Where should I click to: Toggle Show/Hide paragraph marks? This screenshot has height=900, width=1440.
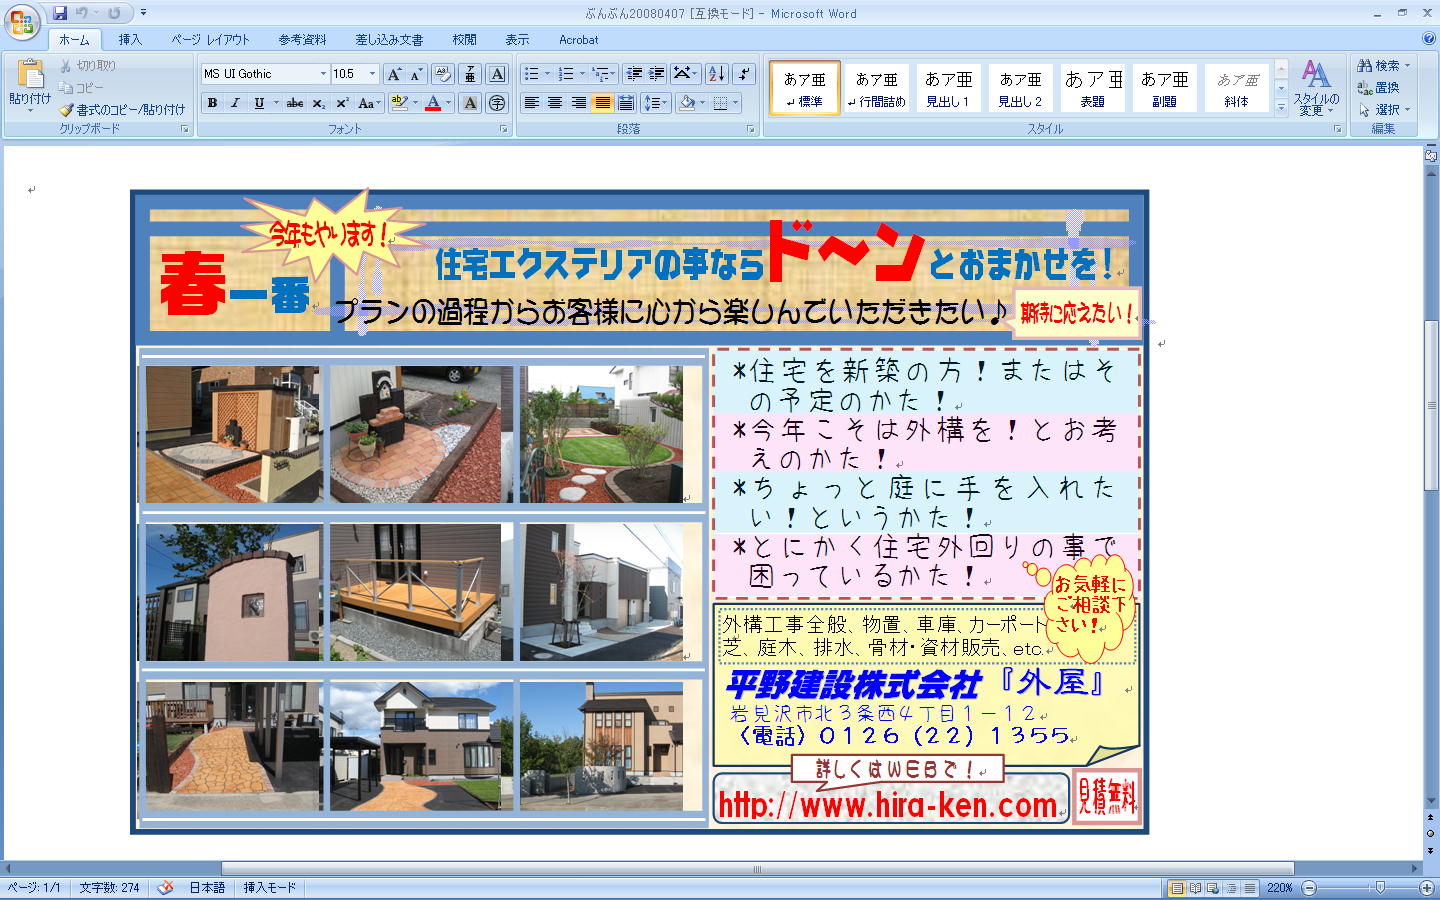tap(743, 74)
